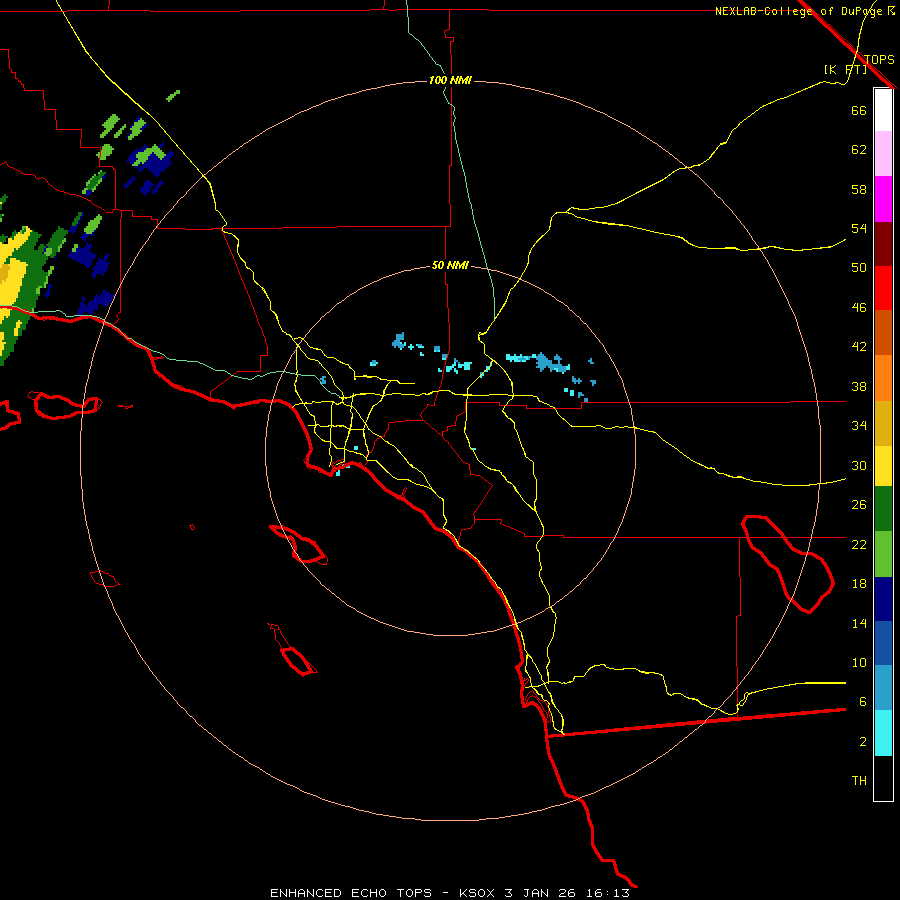Click the legend value "38"

click(x=859, y=386)
